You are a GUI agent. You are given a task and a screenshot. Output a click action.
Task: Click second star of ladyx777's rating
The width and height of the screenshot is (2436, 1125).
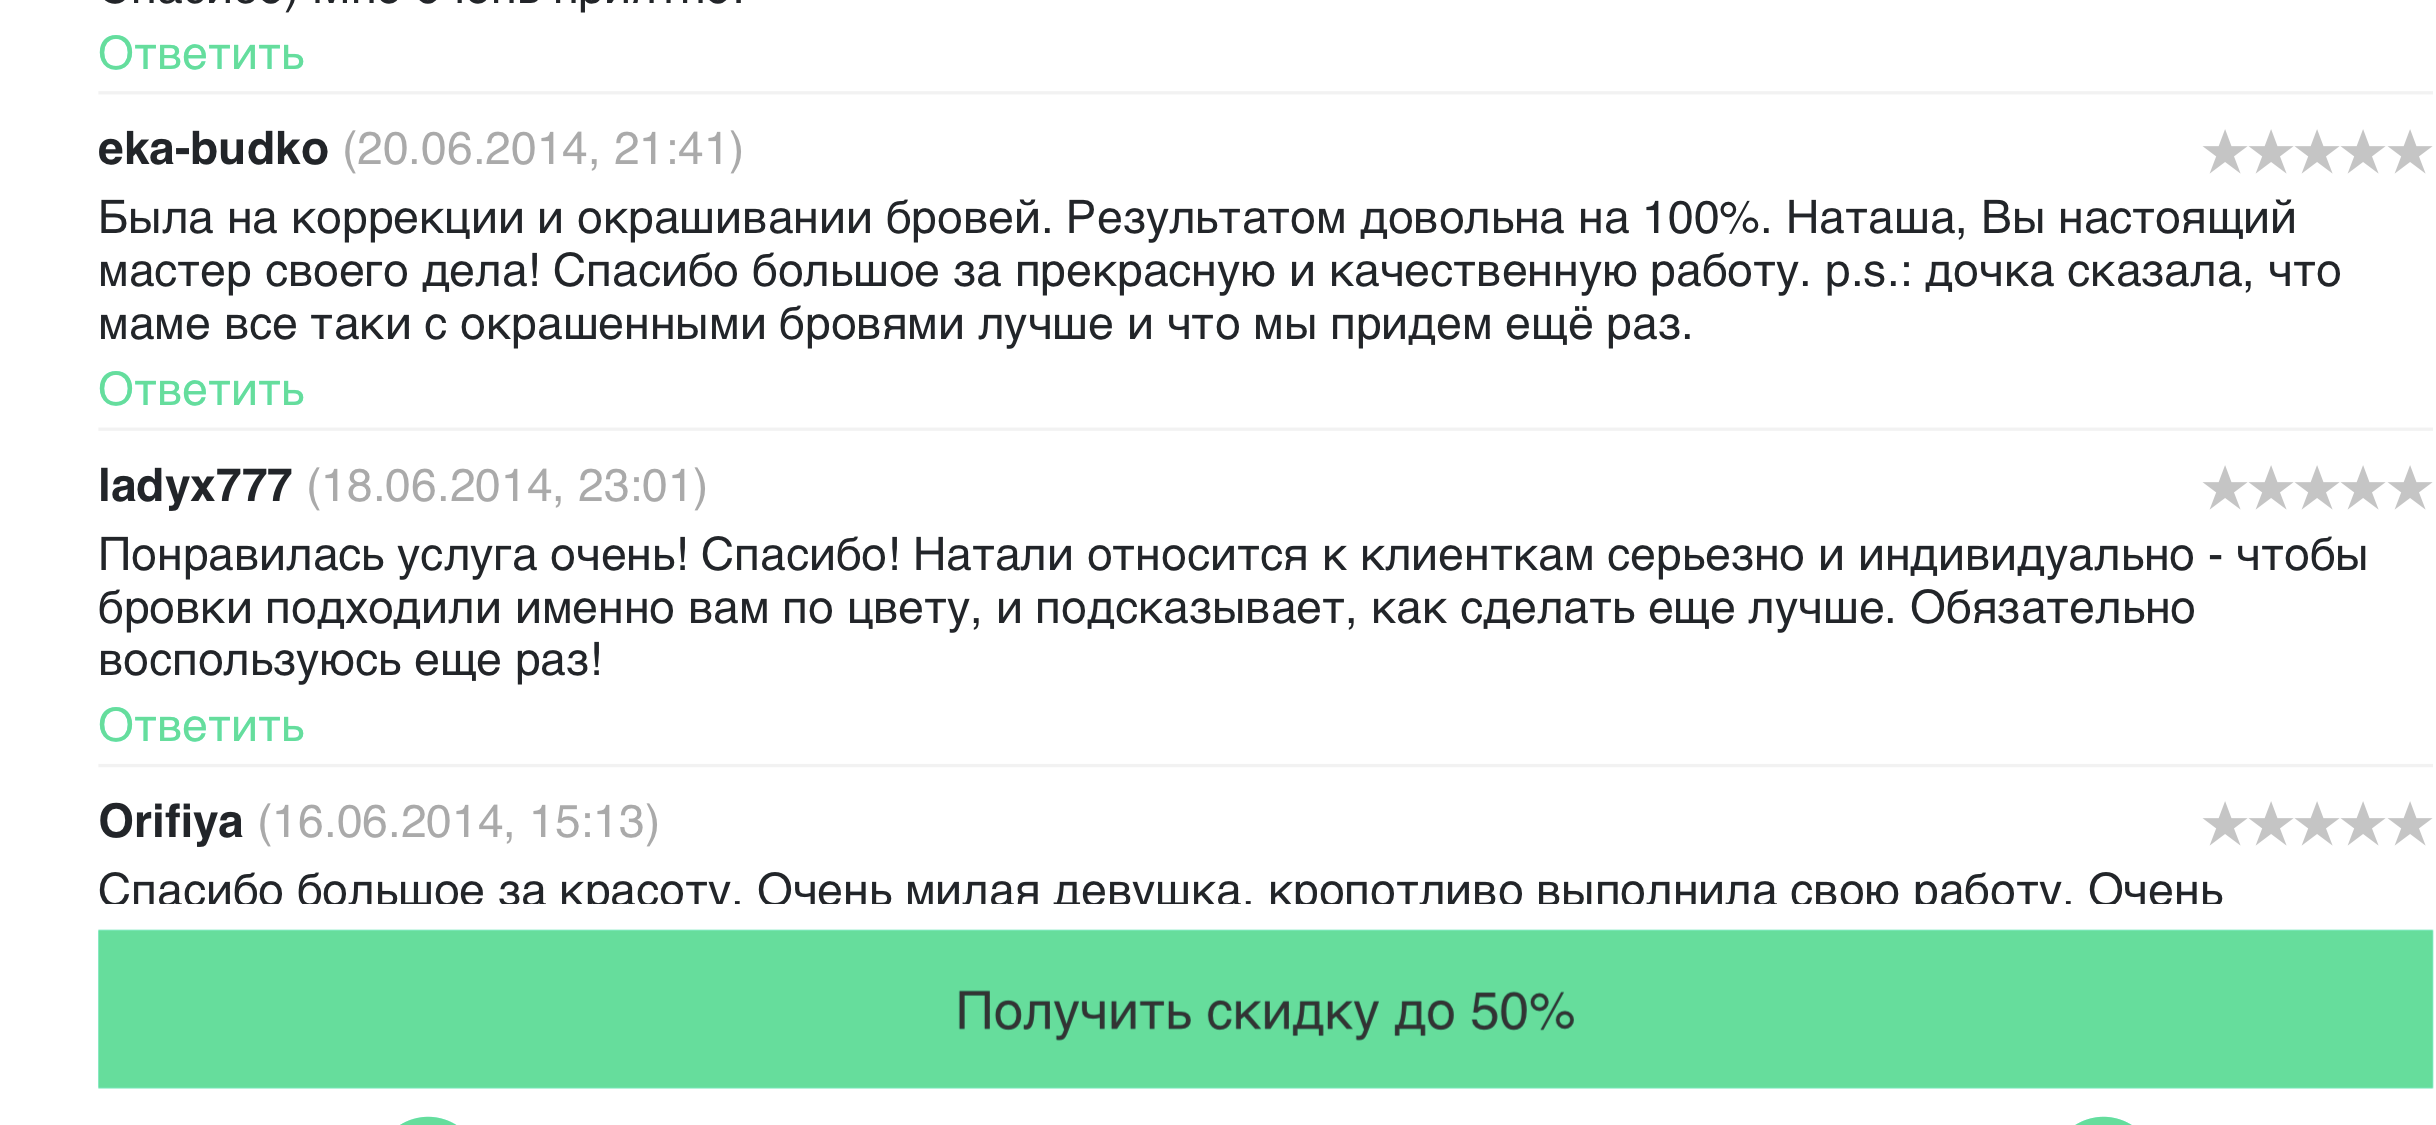(2271, 489)
